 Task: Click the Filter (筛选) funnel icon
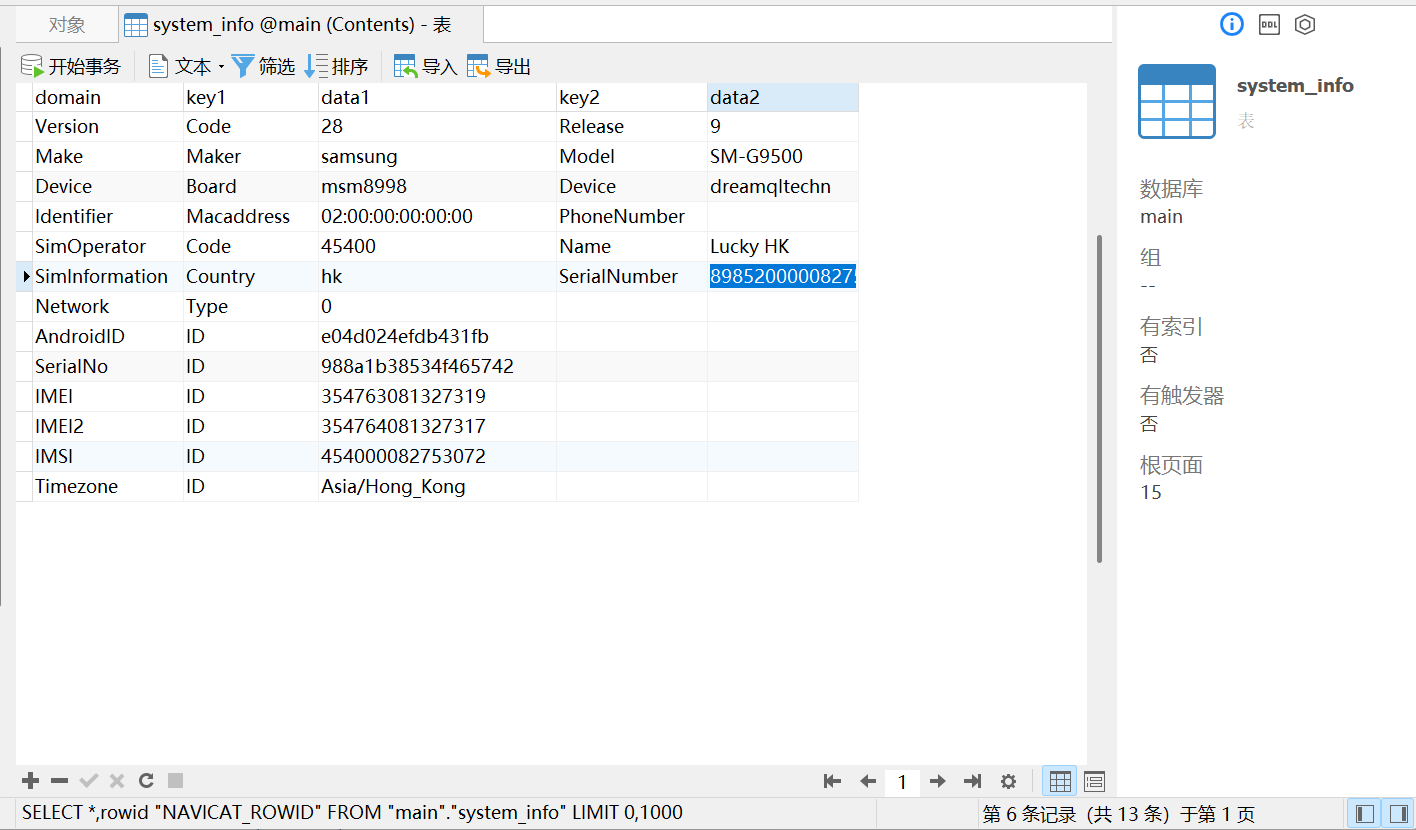pos(243,67)
